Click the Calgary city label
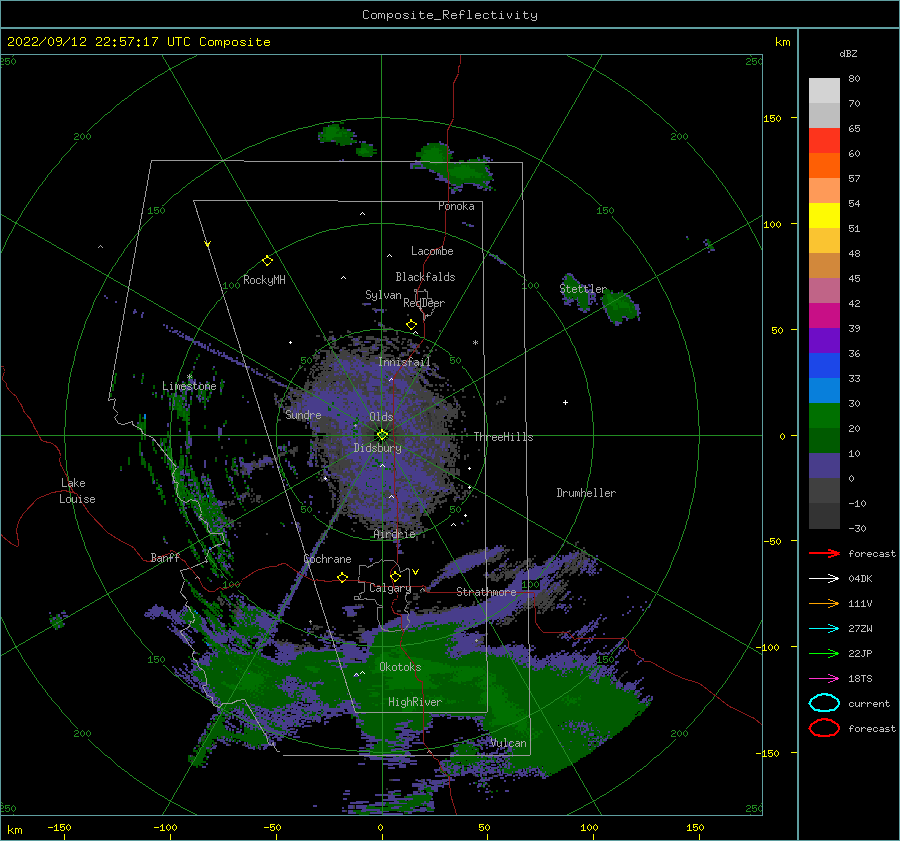Screen dimensions: 900x841 (390, 588)
